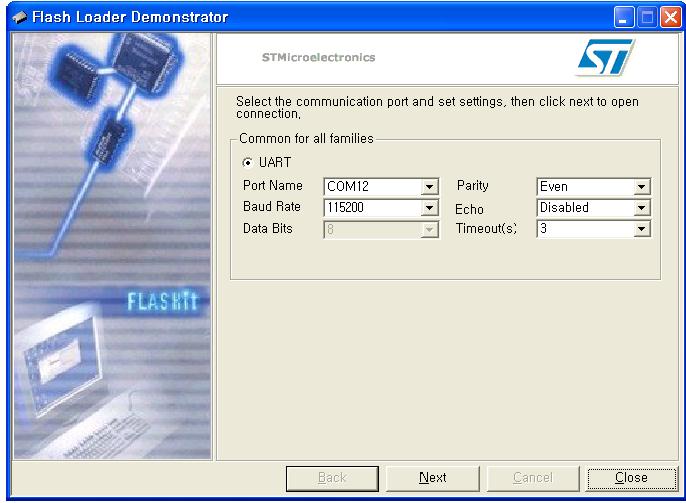Close the window with the red X
Viewport: 686px width, 503px height.
[670, 17]
